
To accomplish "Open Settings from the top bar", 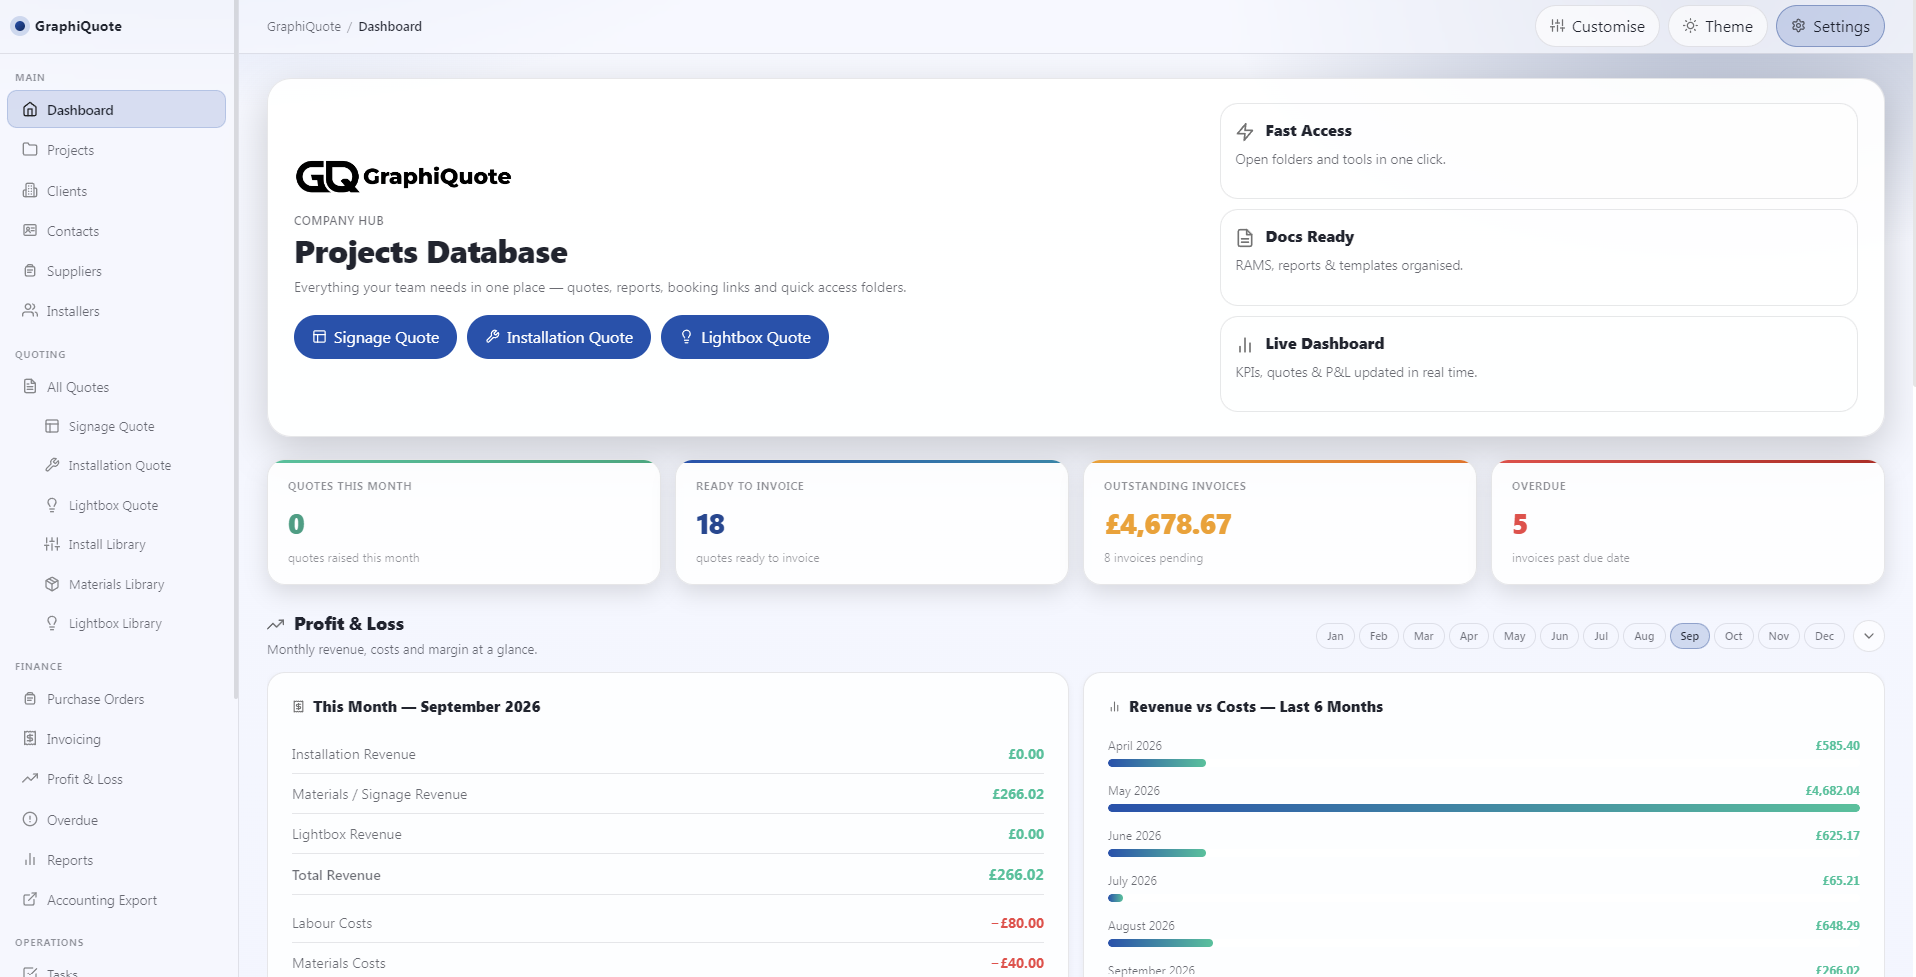I will tap(1830, 26).
